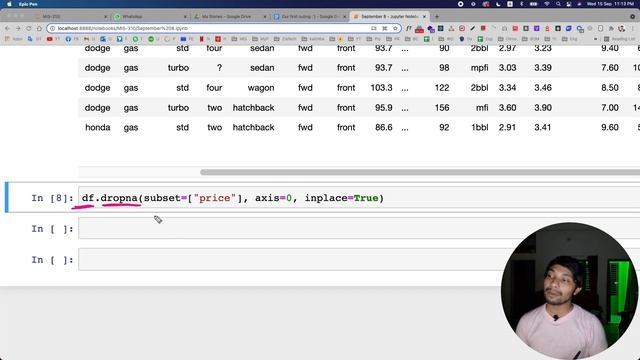The image size is (640, 360).
Task: Click value '86.6' in honda row
Action: (x=384, y=127)
